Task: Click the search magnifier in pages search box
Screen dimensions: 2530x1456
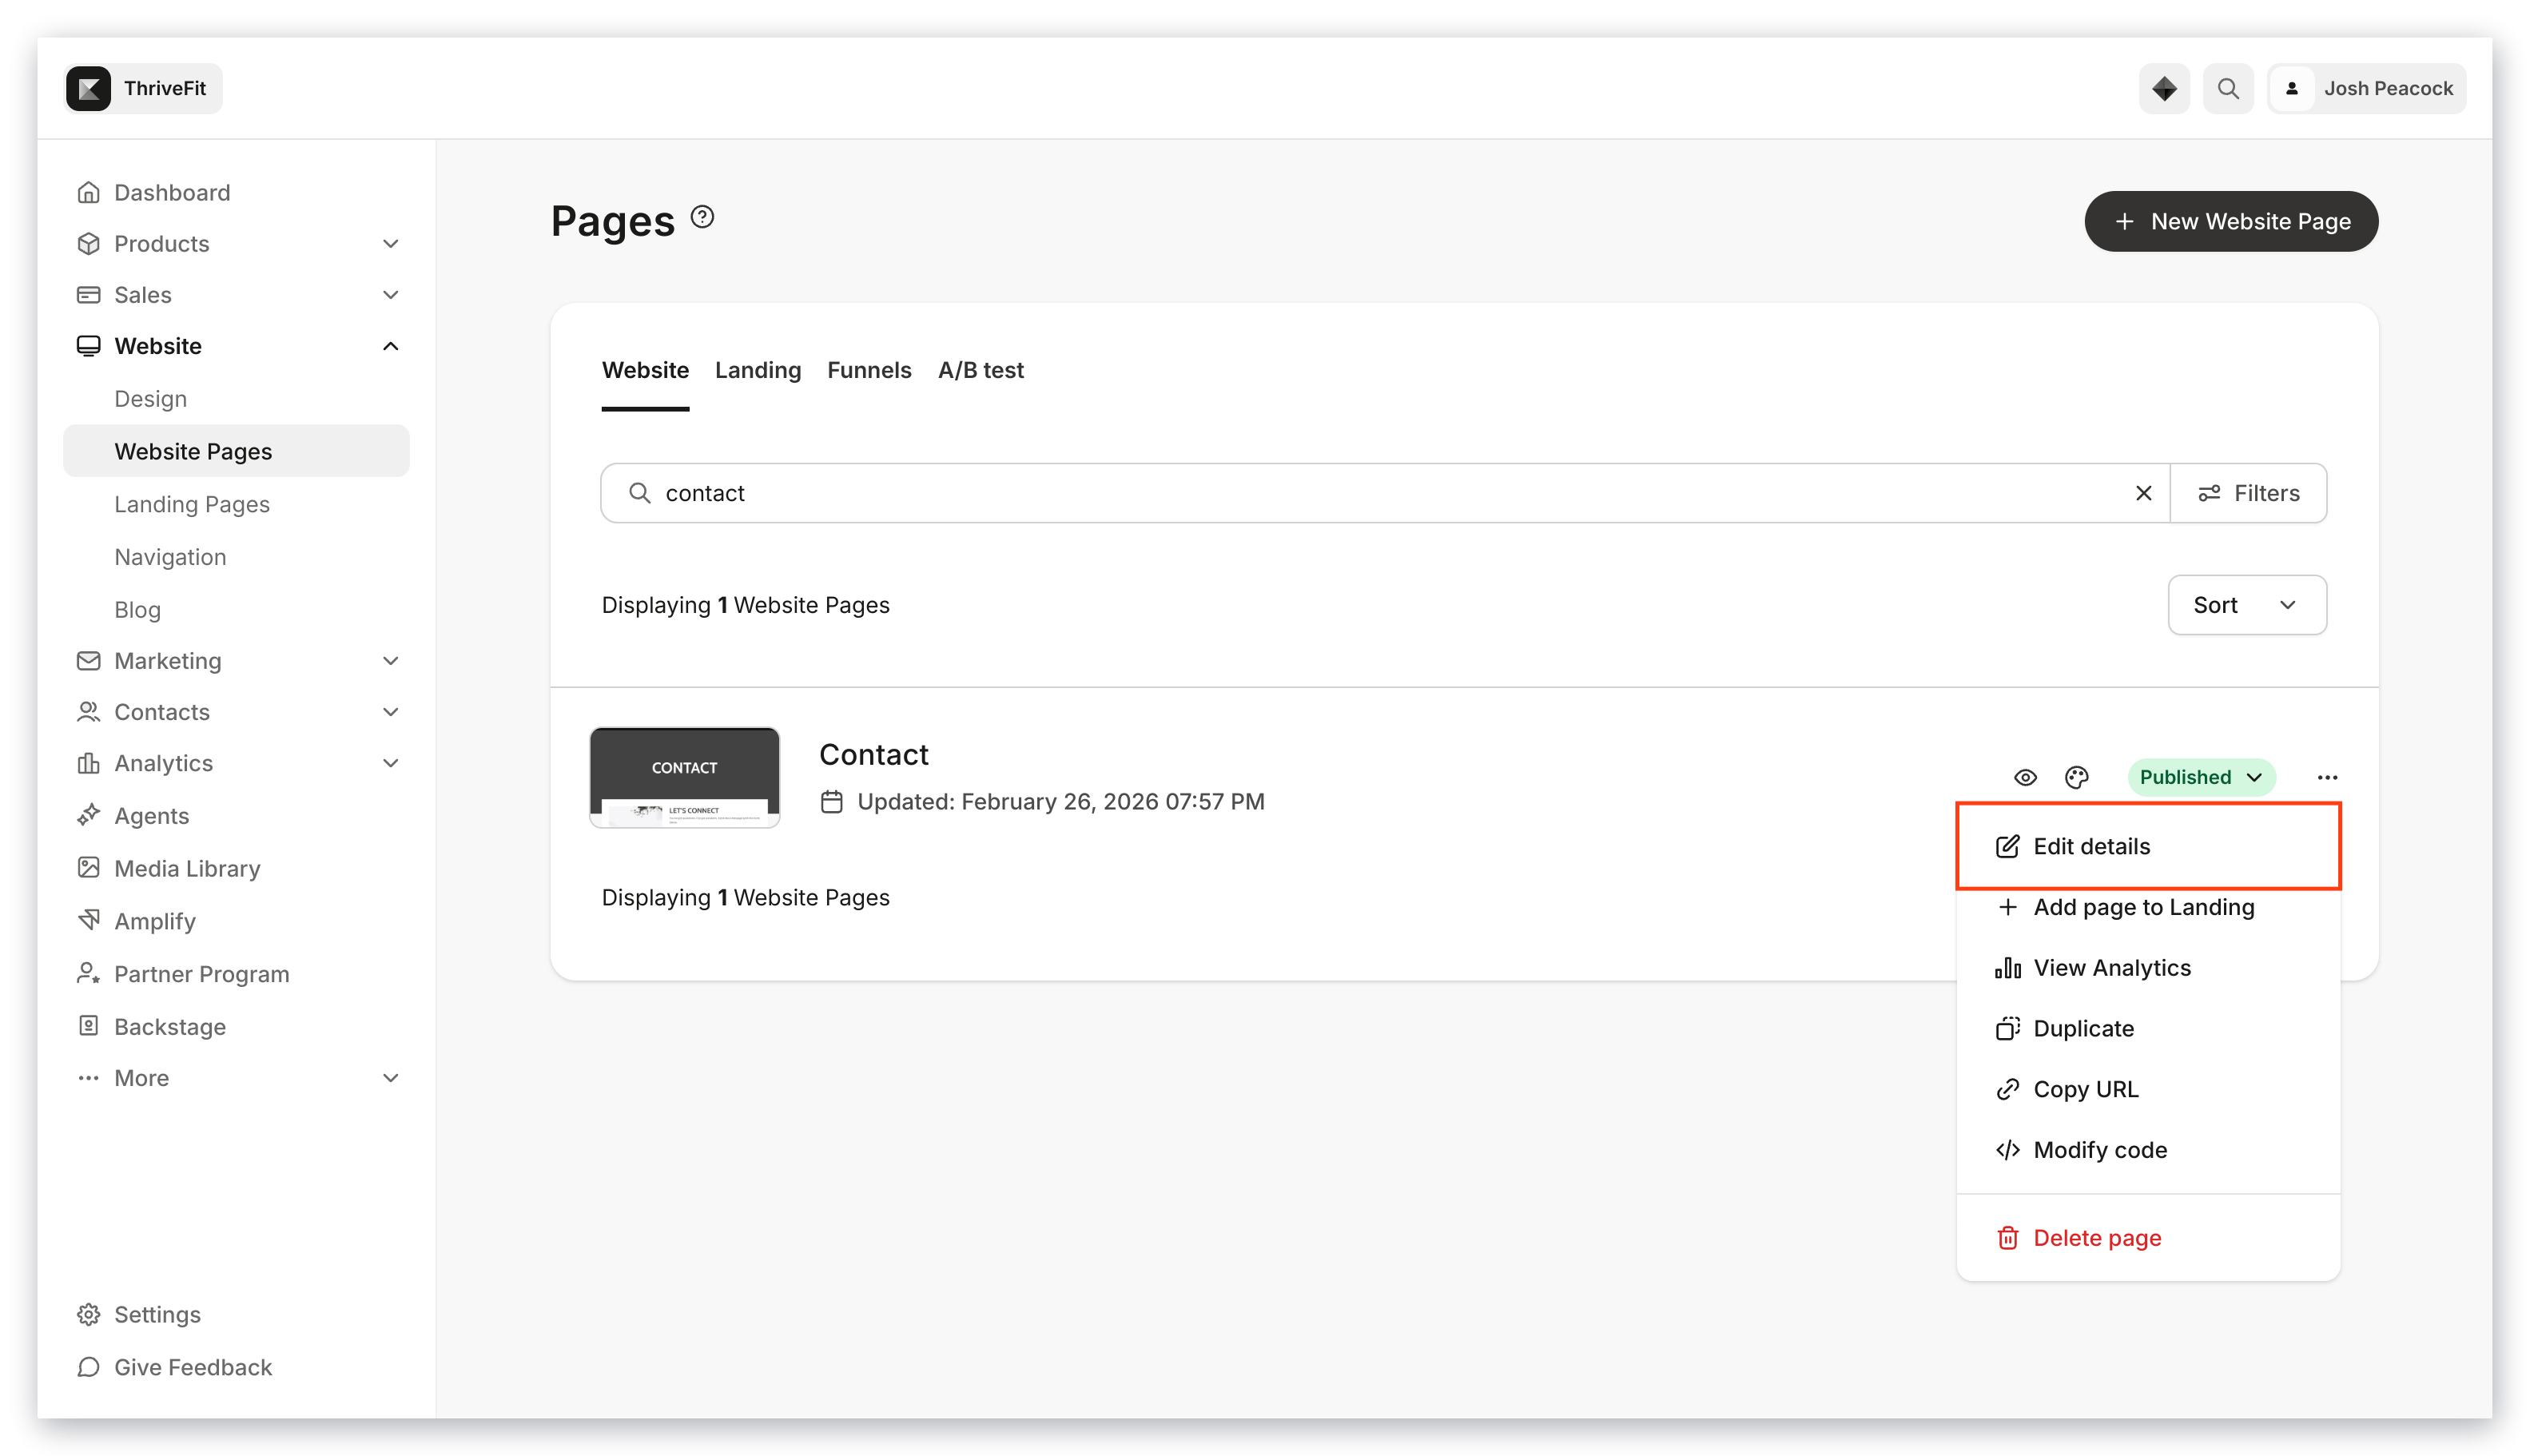Action: pos(640,493)
